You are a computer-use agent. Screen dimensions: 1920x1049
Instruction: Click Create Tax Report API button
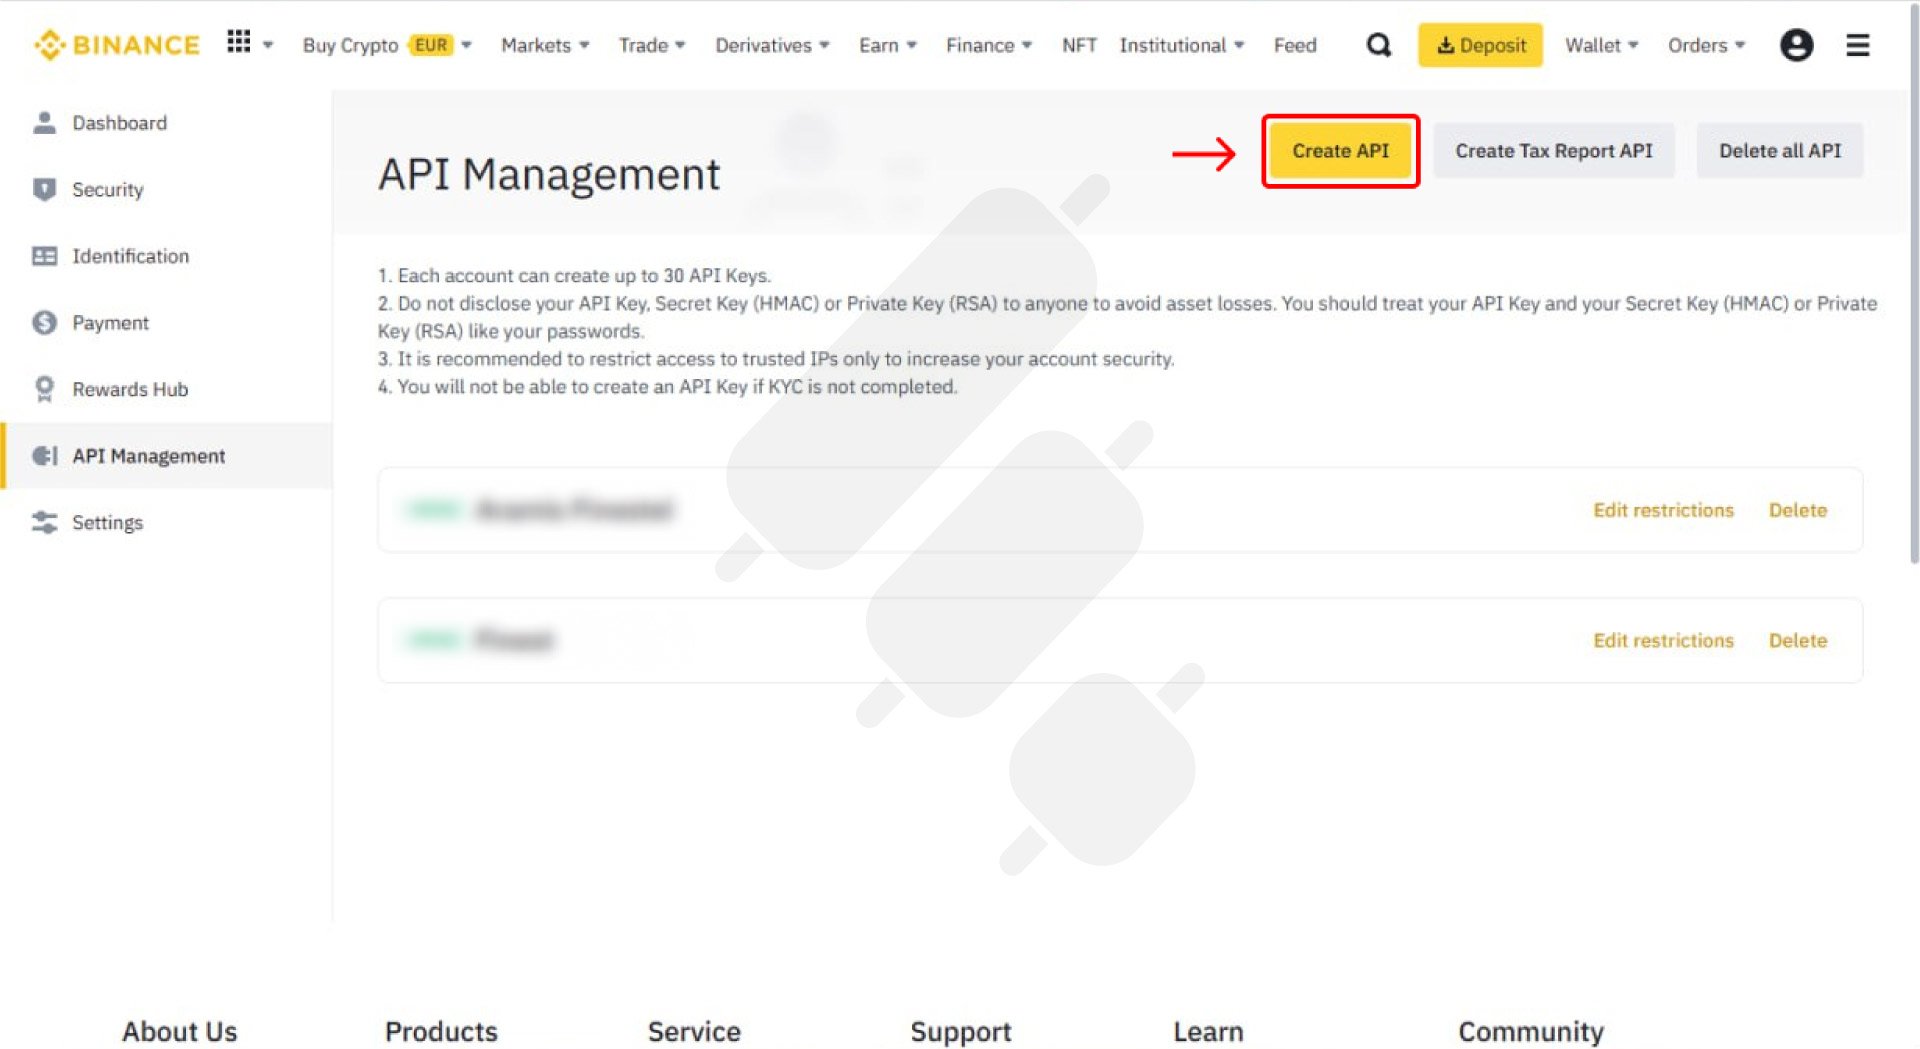(x=1553, y=151)
